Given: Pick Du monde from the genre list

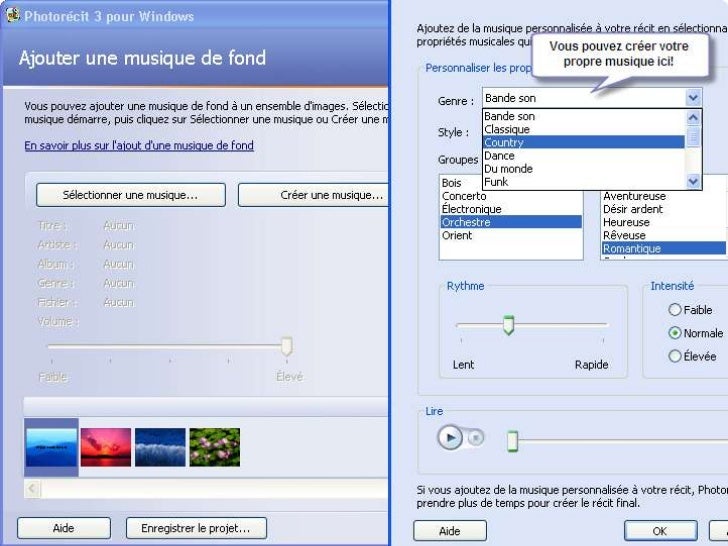Looking at the screenshot, I should (584, 169).
